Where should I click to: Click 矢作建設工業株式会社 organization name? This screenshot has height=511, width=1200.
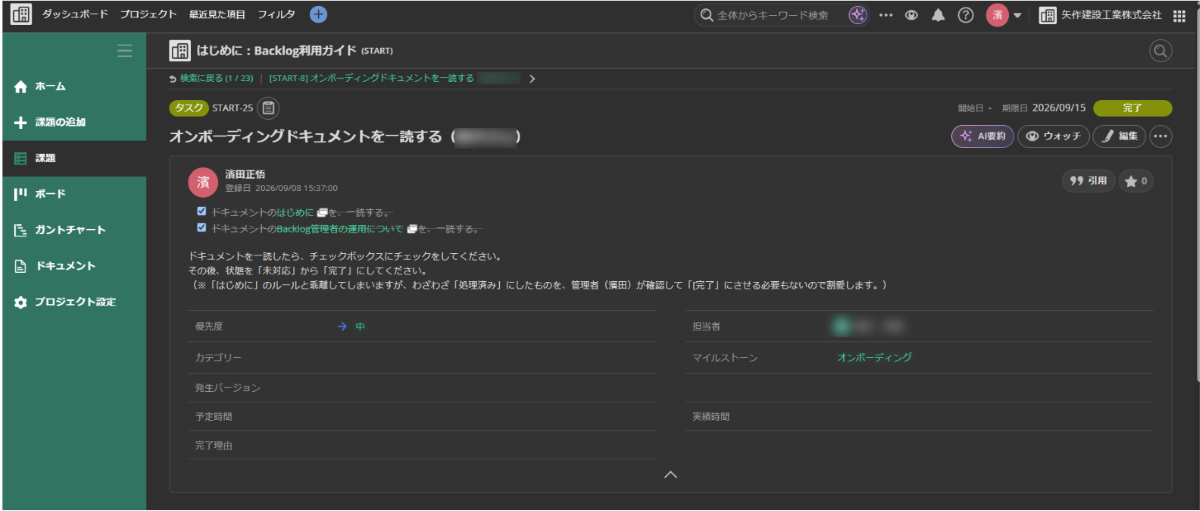1111,15
